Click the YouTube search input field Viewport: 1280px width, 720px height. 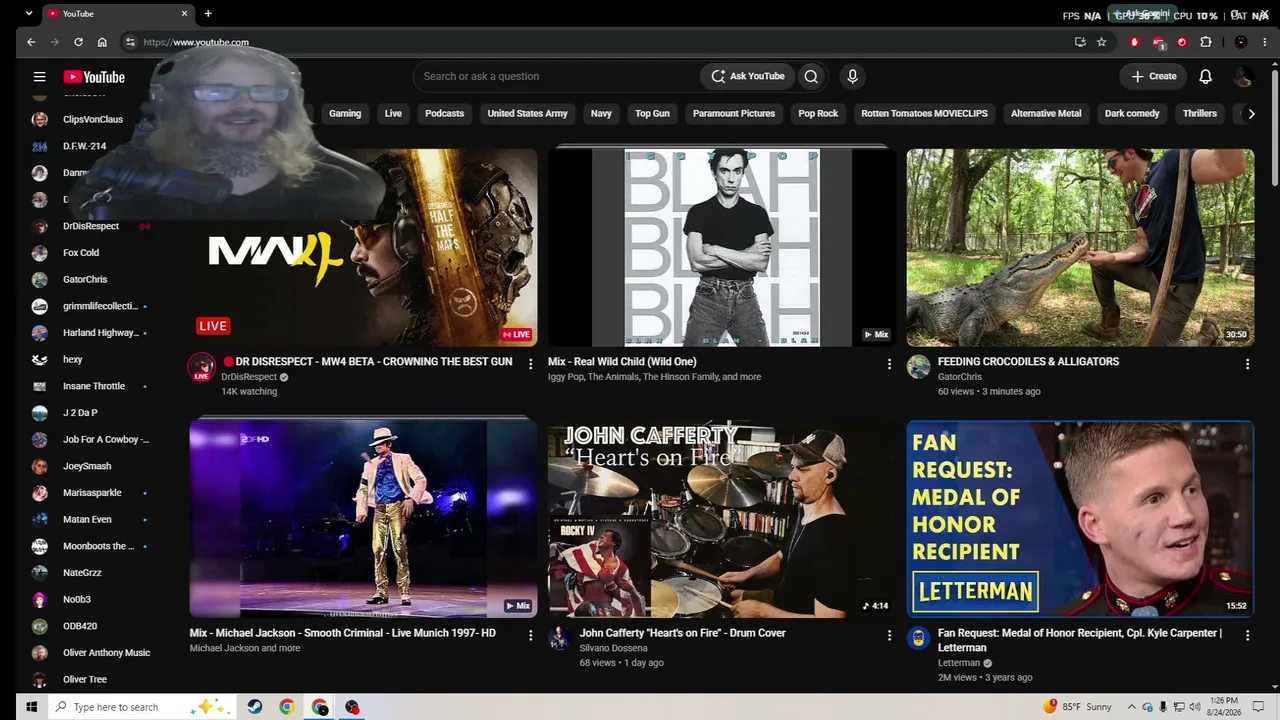pyautogui.click(x=556, y=76)
